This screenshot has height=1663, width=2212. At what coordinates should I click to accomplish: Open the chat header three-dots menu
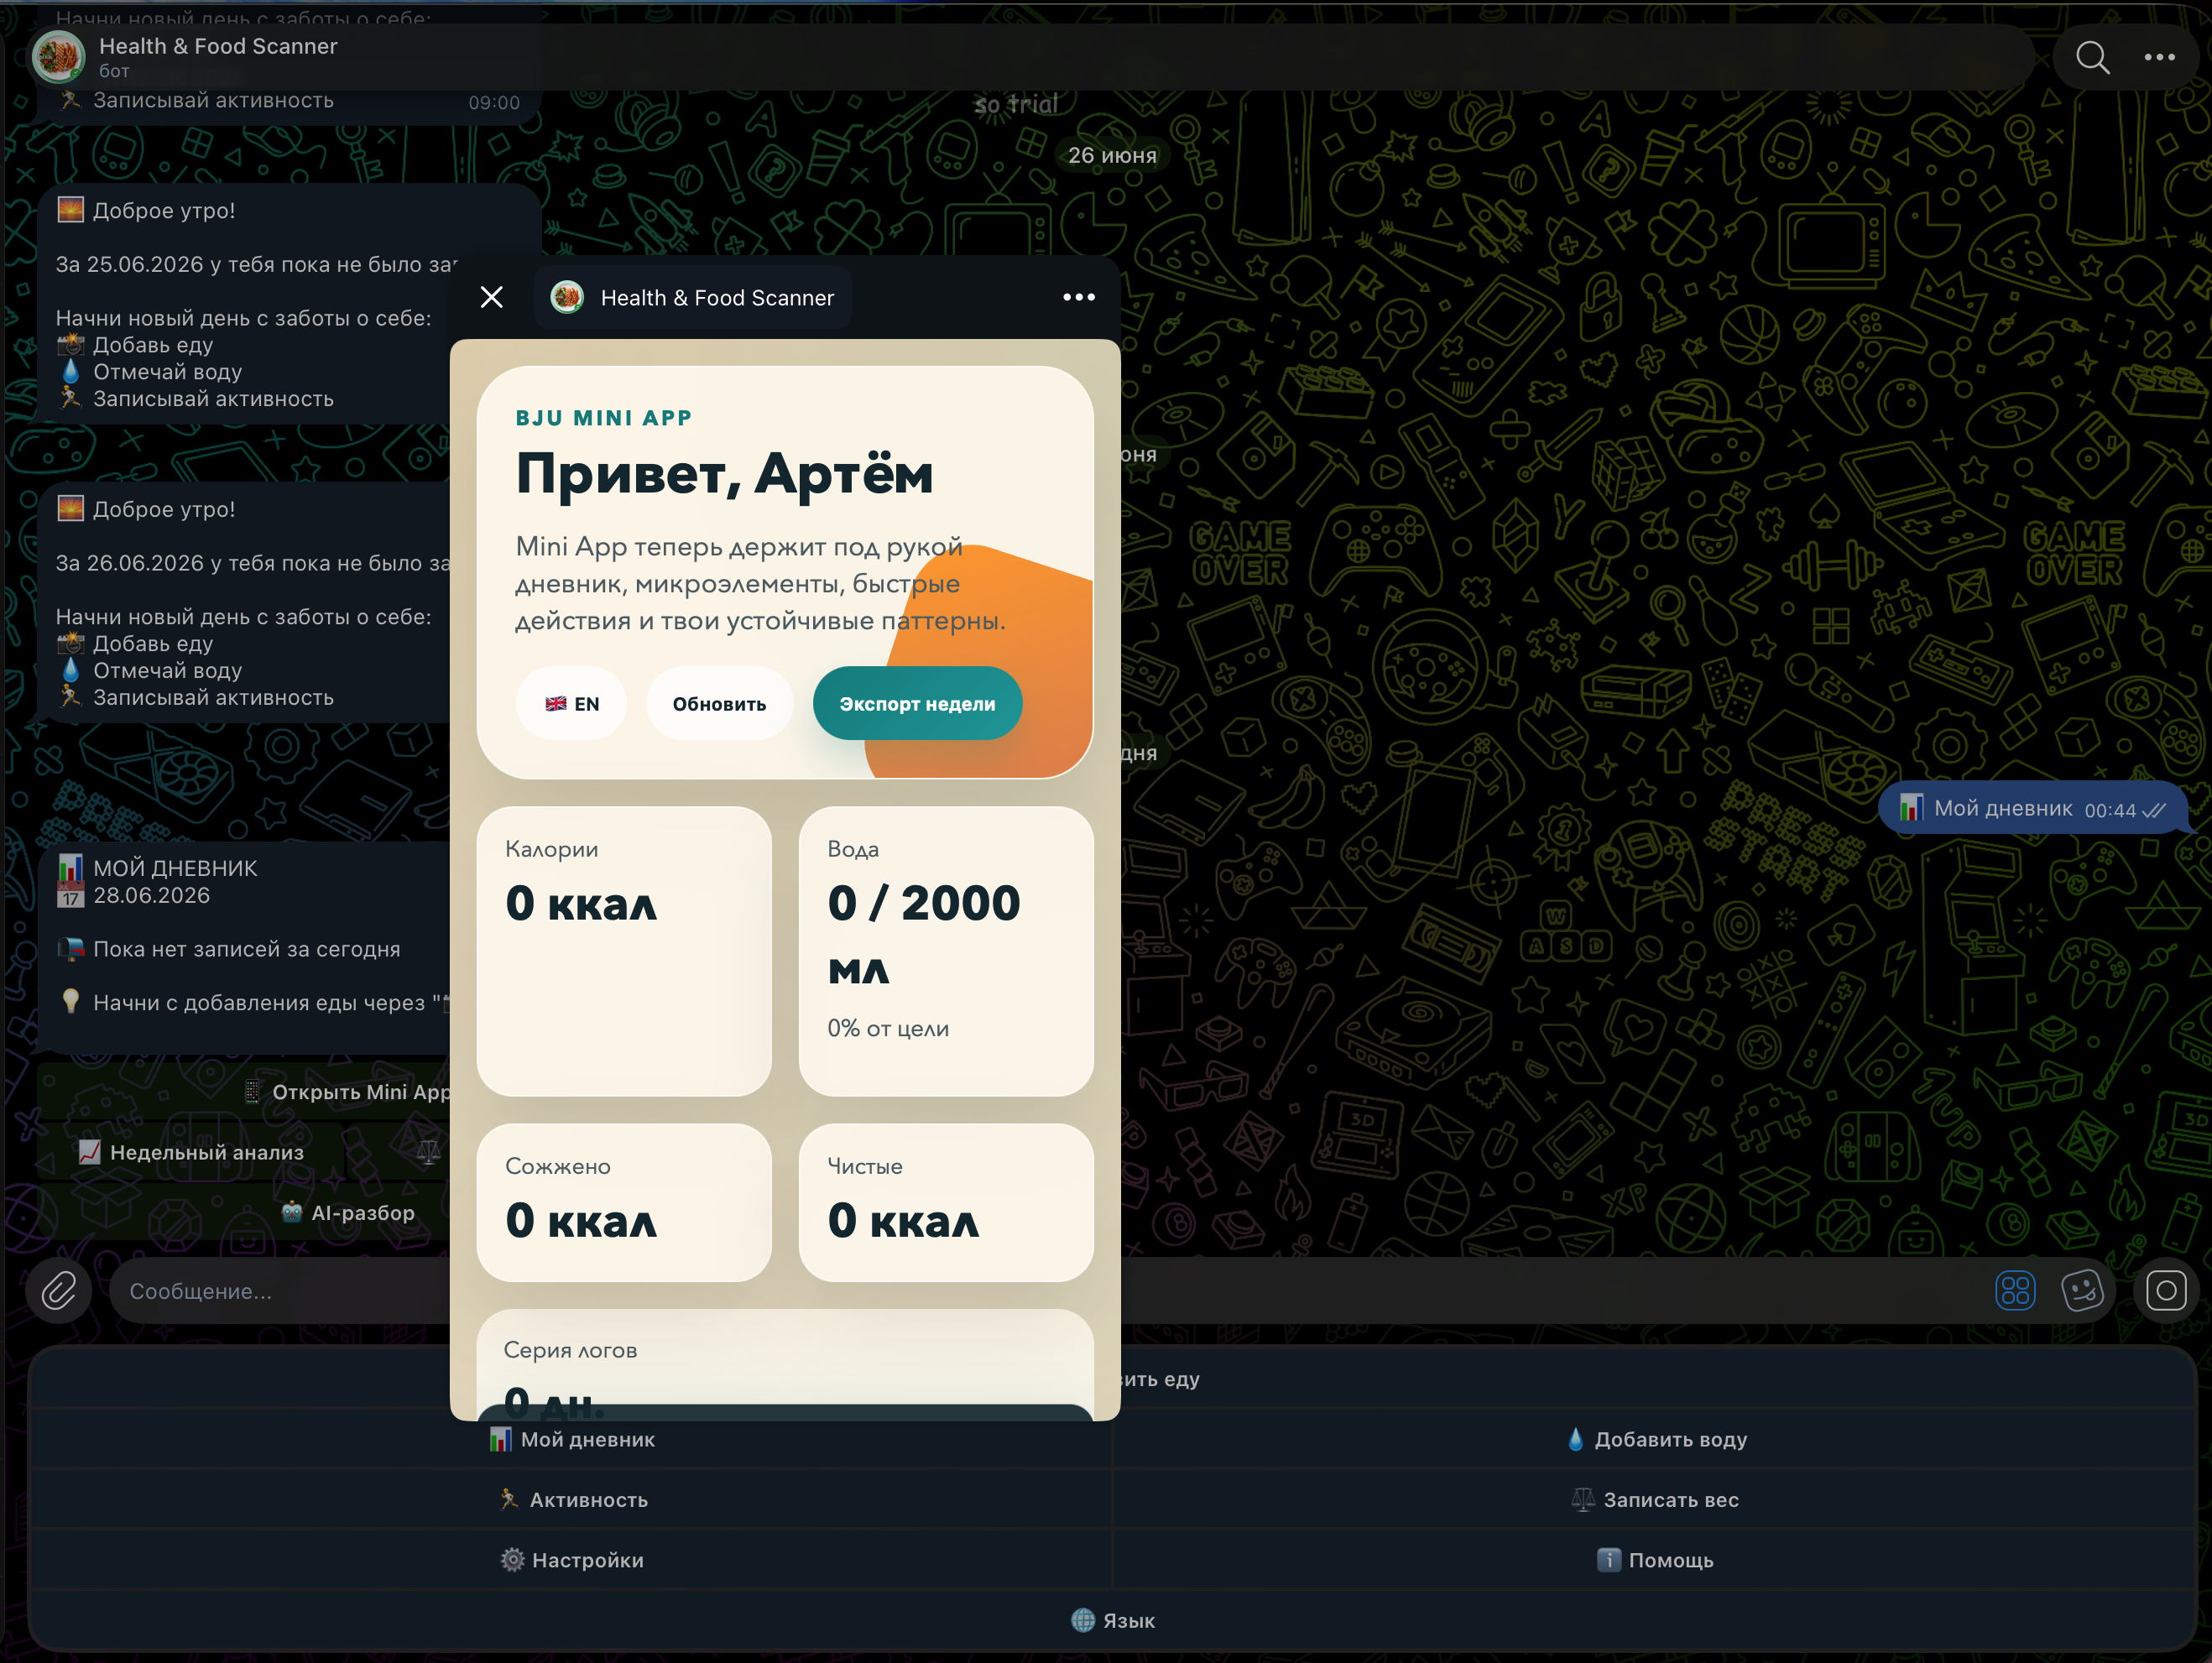pos(2159,57)
